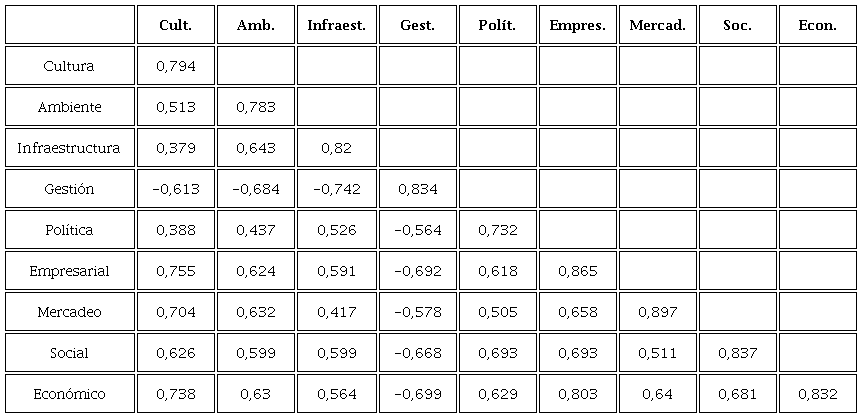Select the Gestión row label
This screenshot has width=862, height=418.
69,189
